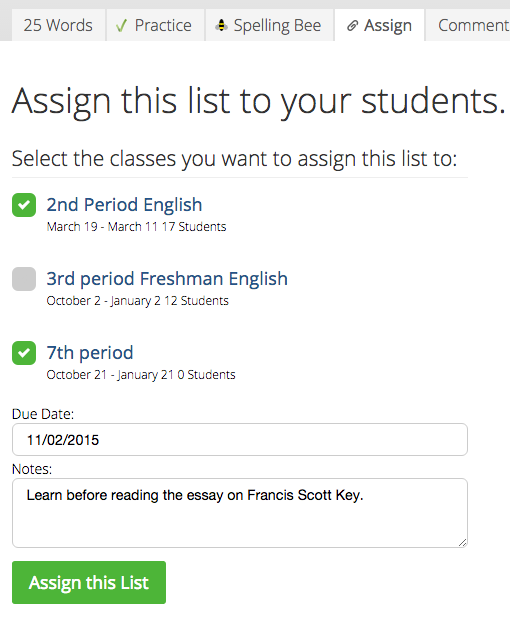Click the Due Date label
This screenshot has width=510, height=619.
[43, 414]
